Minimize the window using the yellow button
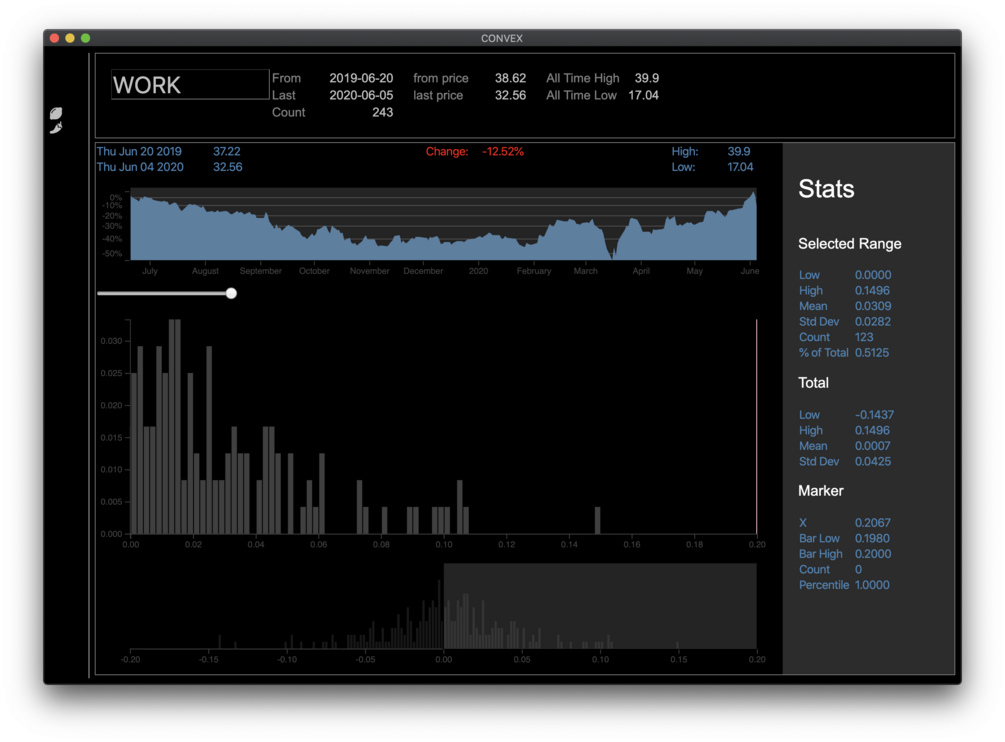 [x=70, y=38]
